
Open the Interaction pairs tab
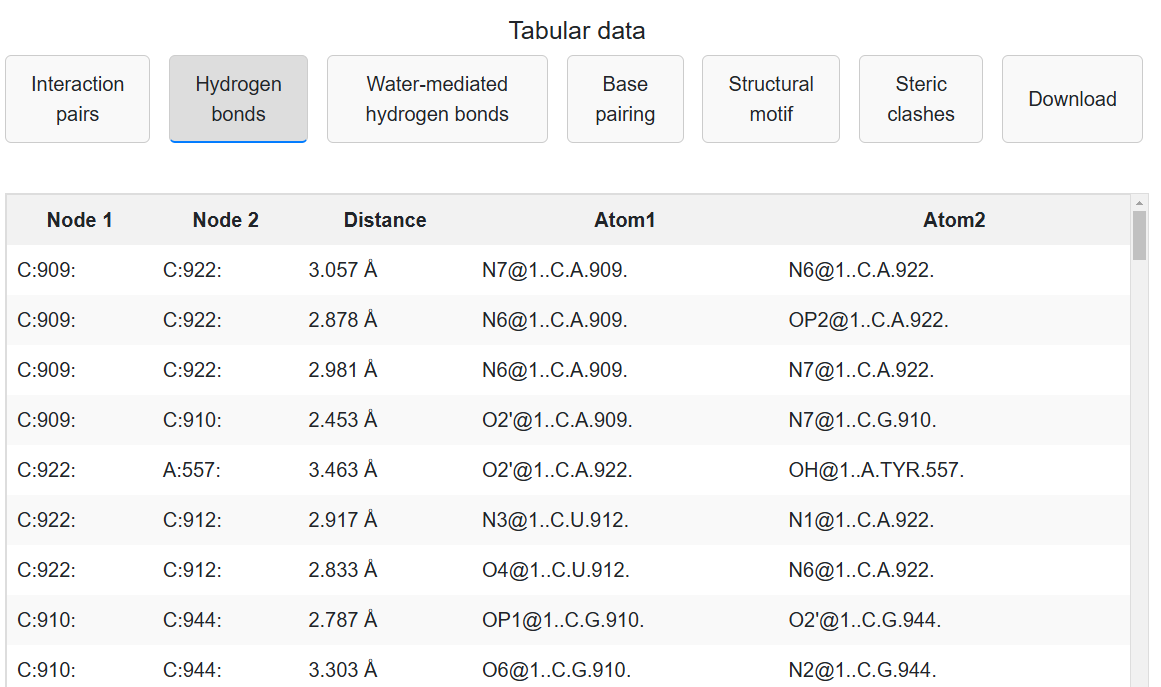[x=78, y=99]
